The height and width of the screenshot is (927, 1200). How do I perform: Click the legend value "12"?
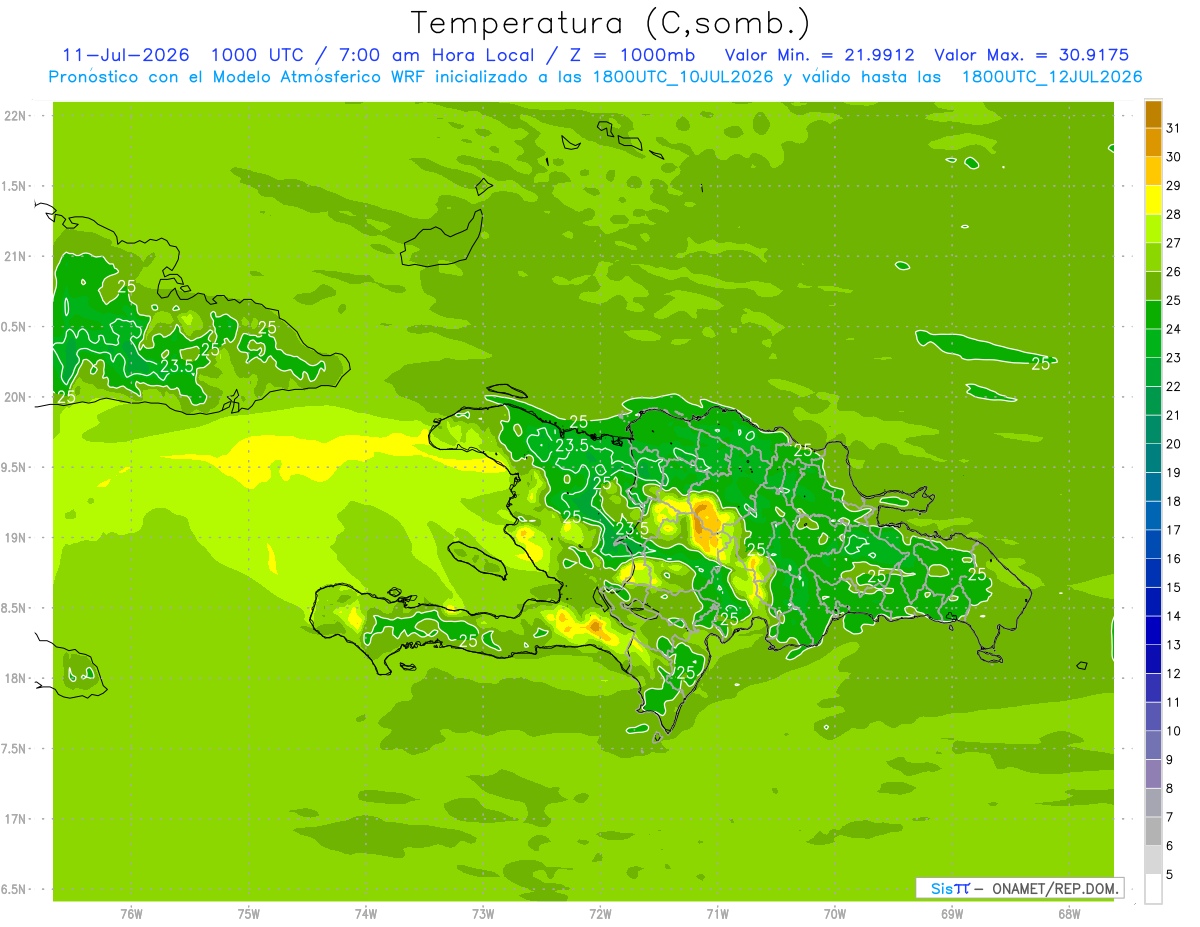tap(1173, 674)
